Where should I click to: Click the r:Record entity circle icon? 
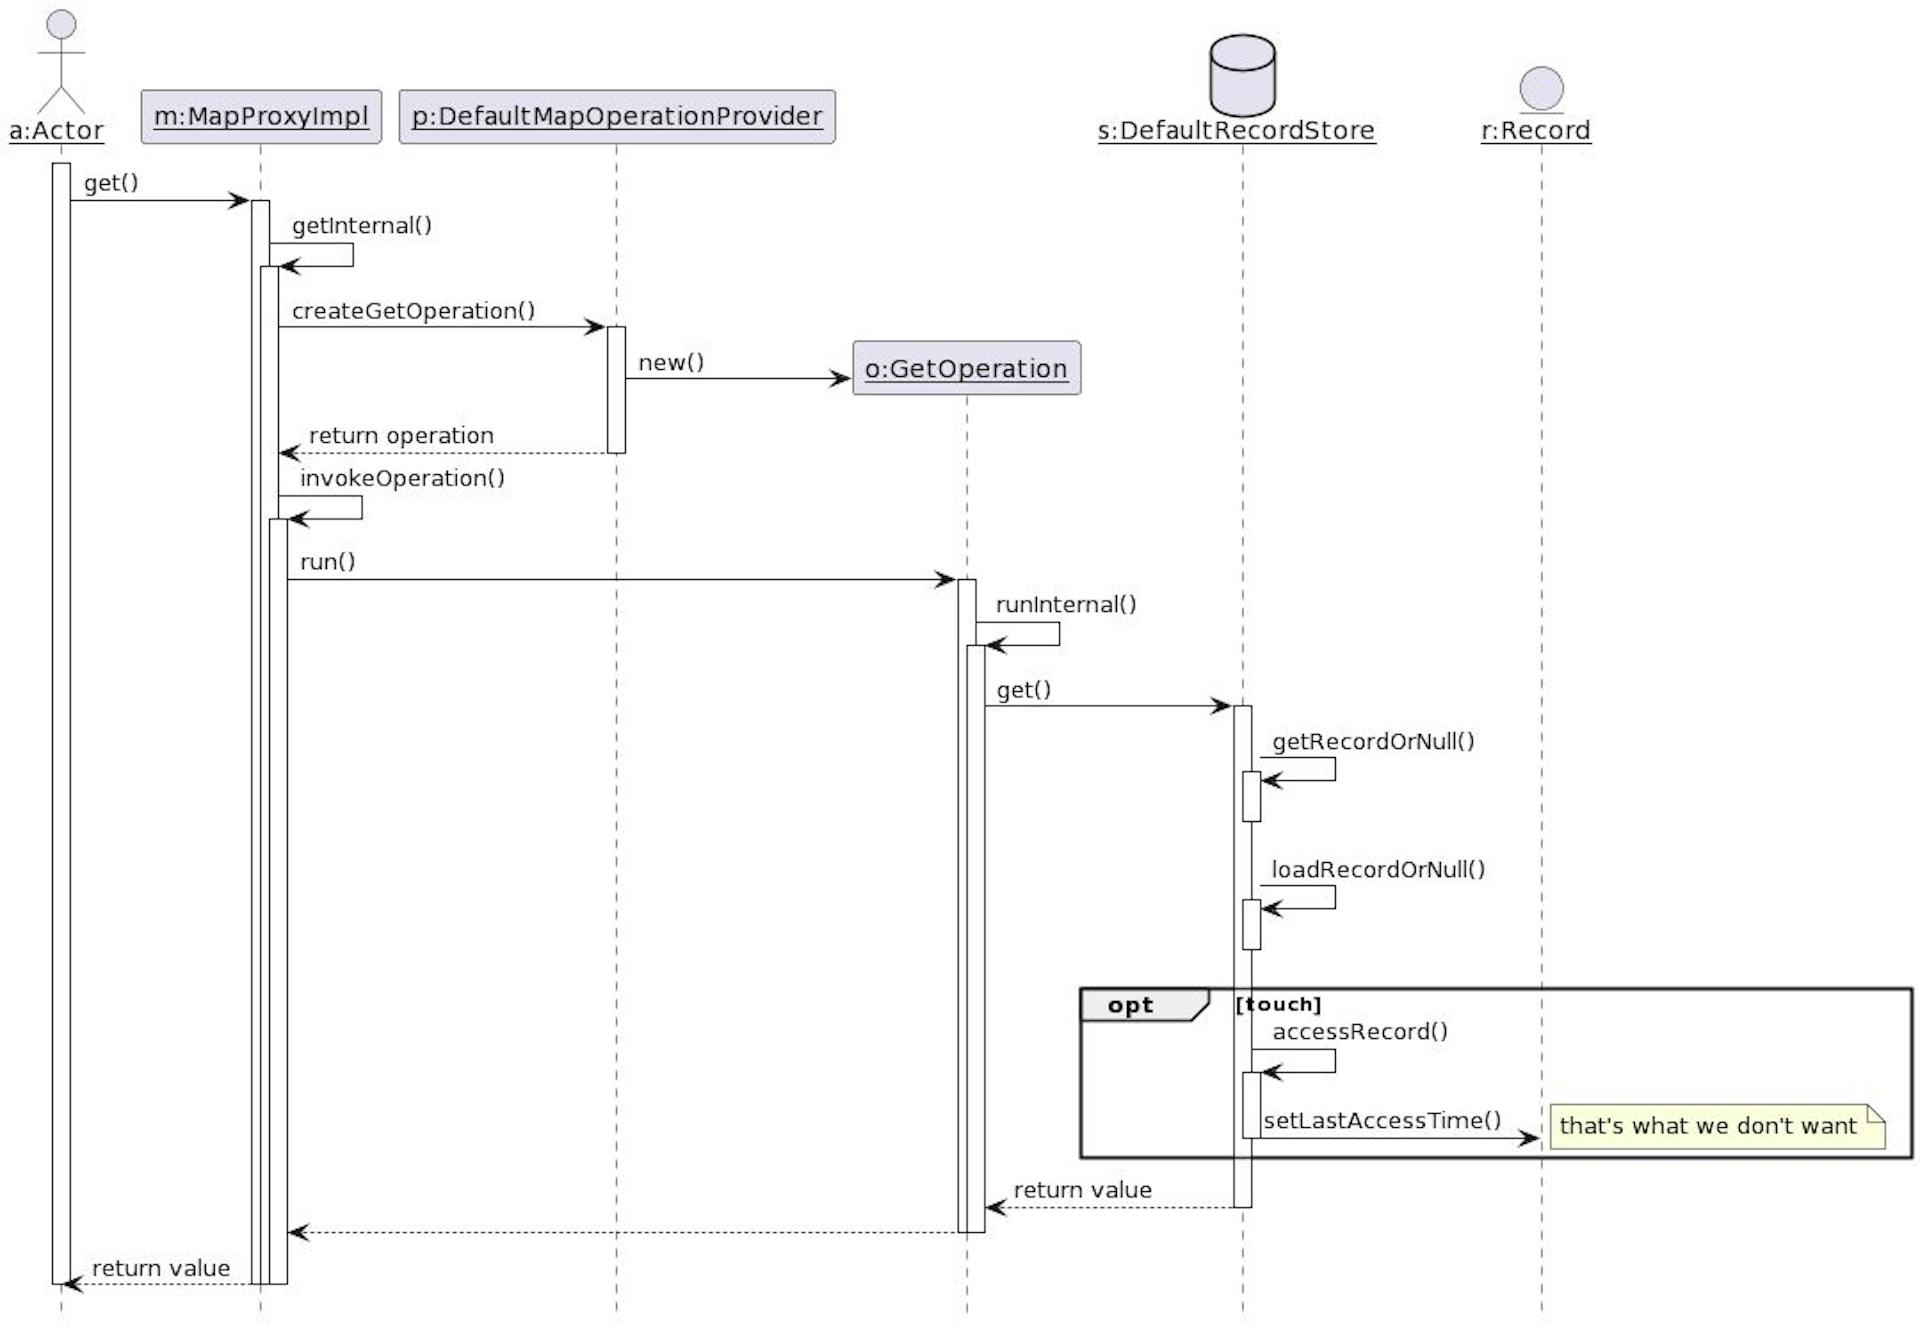tap(1541, 89)
